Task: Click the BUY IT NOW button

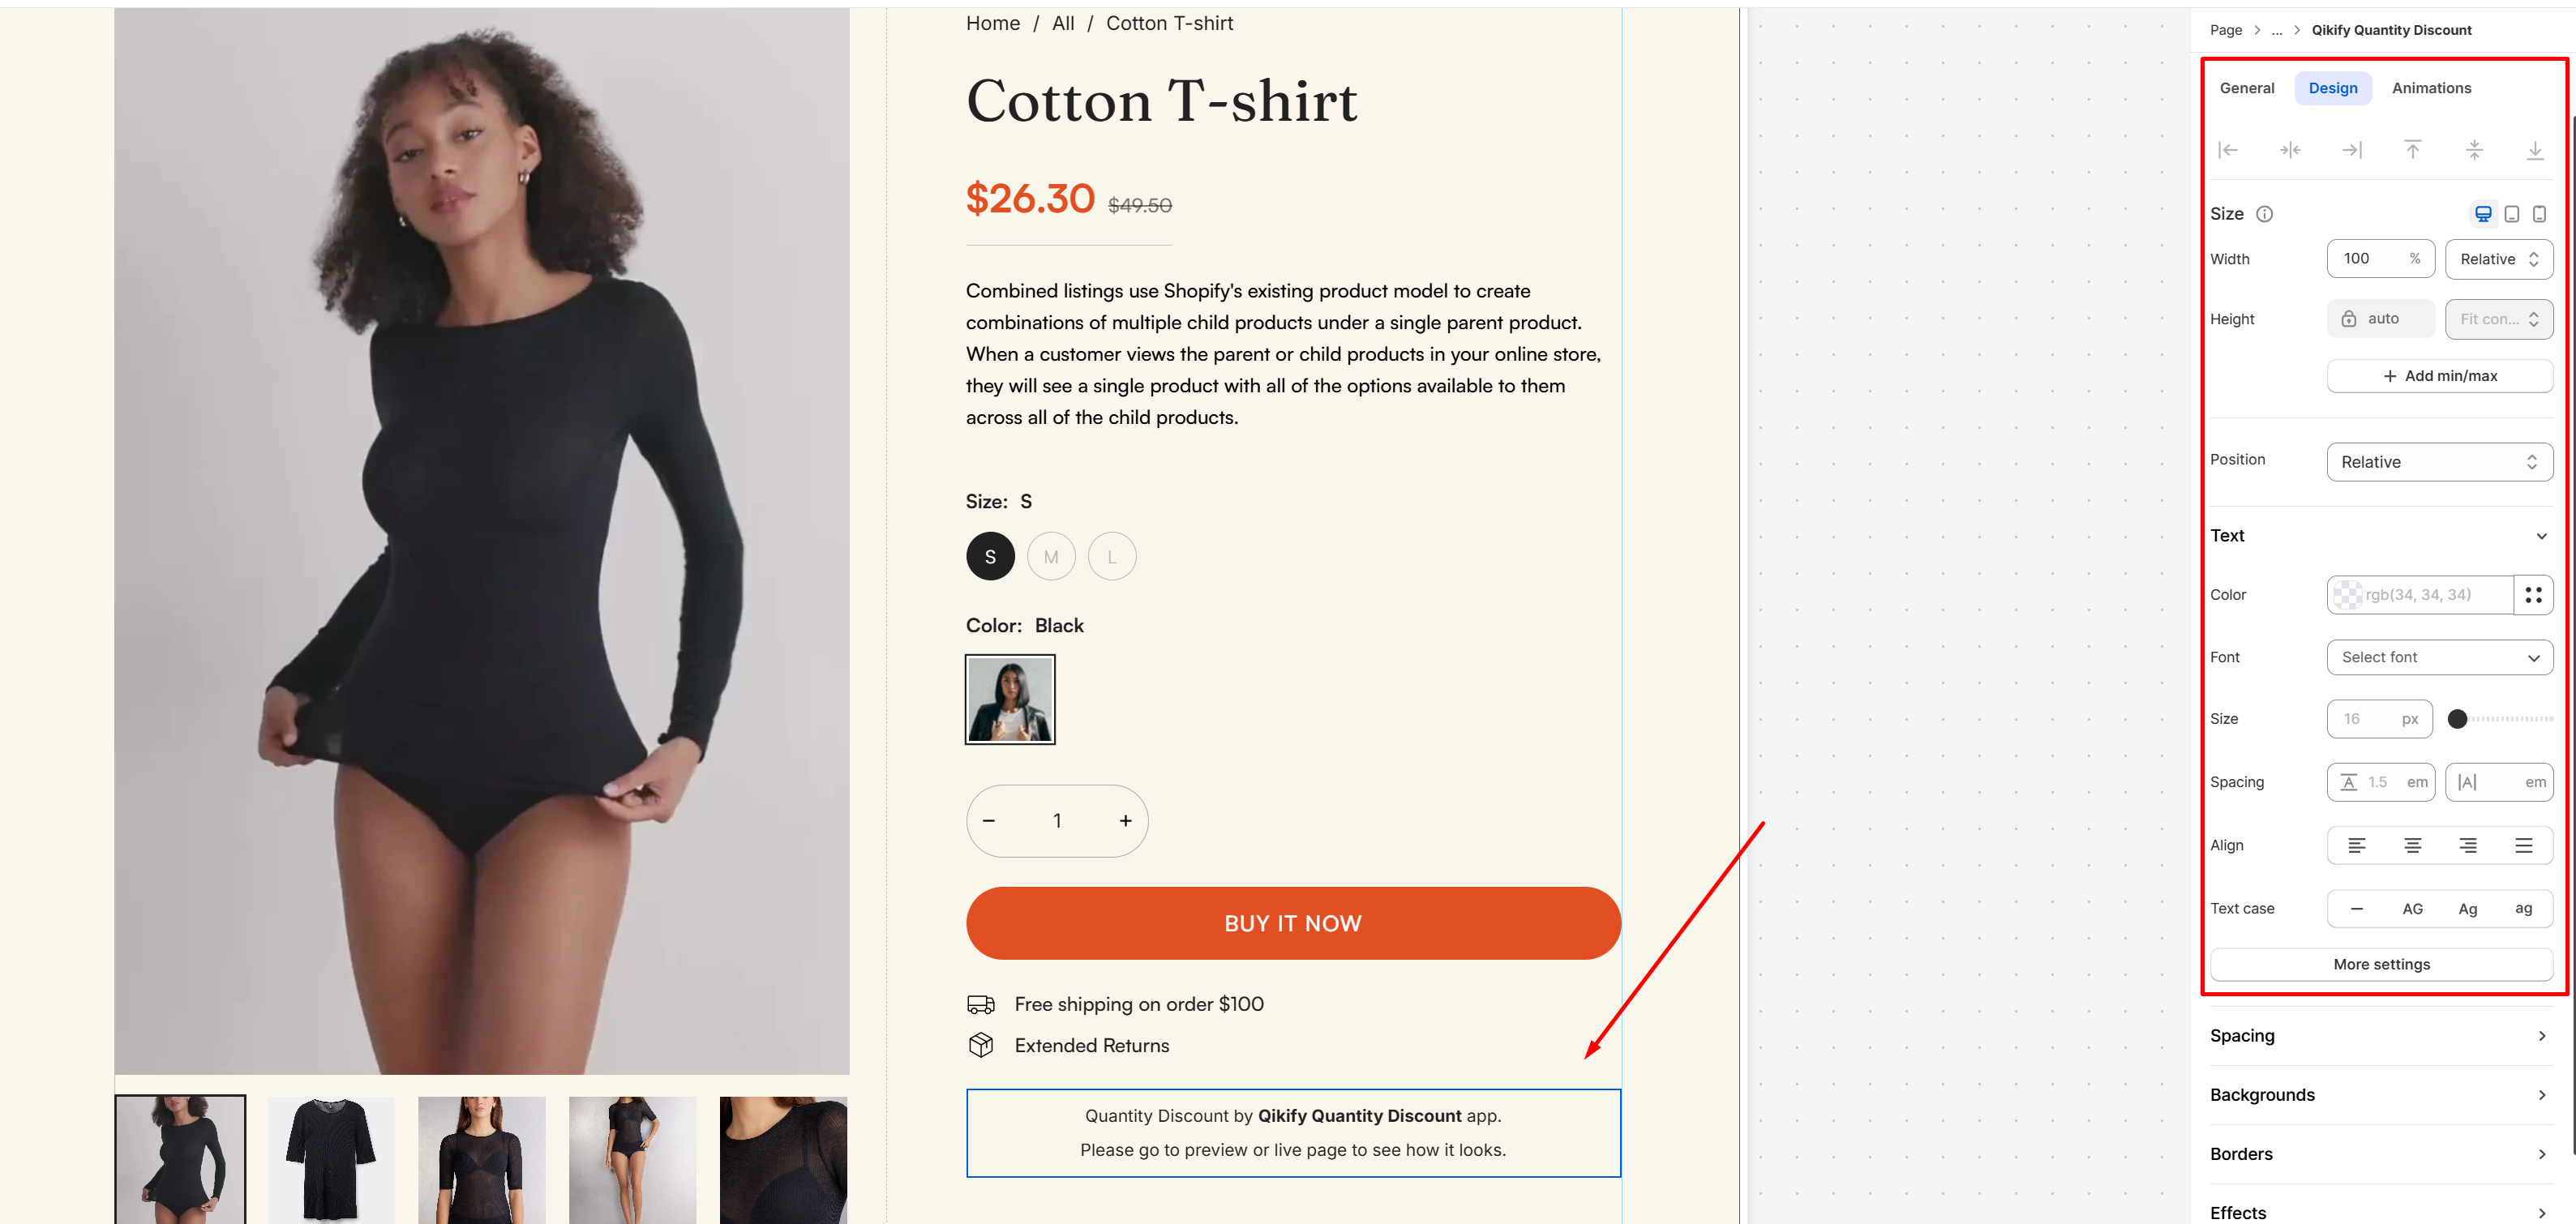Action: coord(1292,923)
